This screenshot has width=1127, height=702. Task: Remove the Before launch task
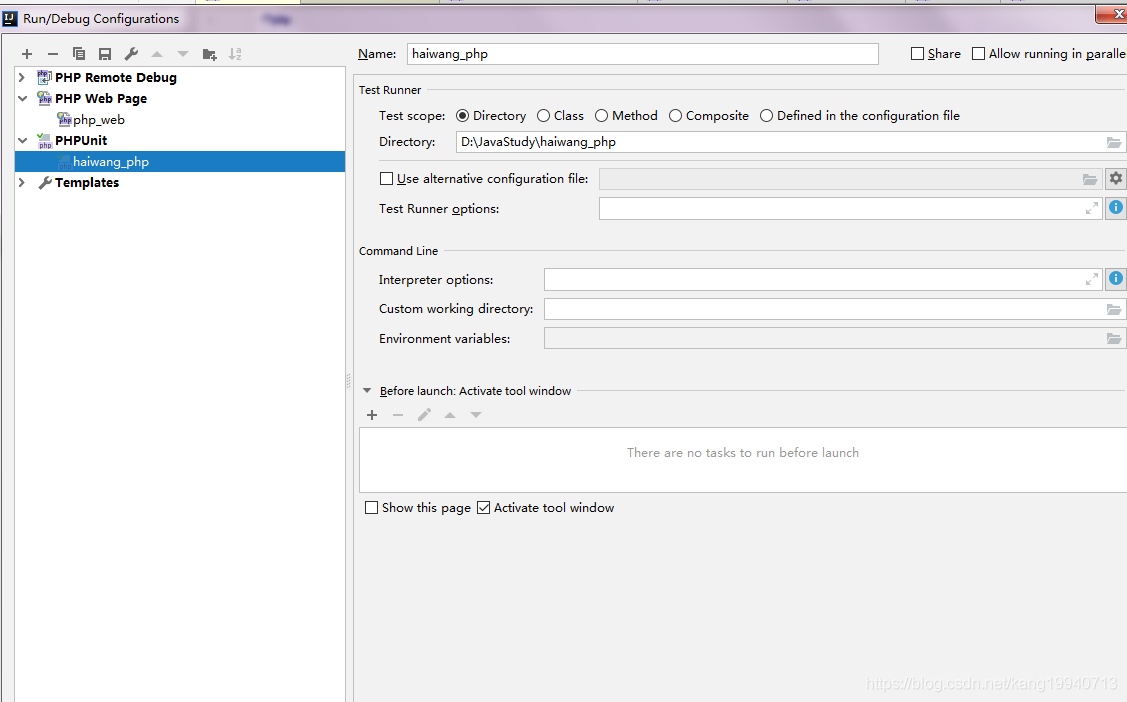pos(398,415)
